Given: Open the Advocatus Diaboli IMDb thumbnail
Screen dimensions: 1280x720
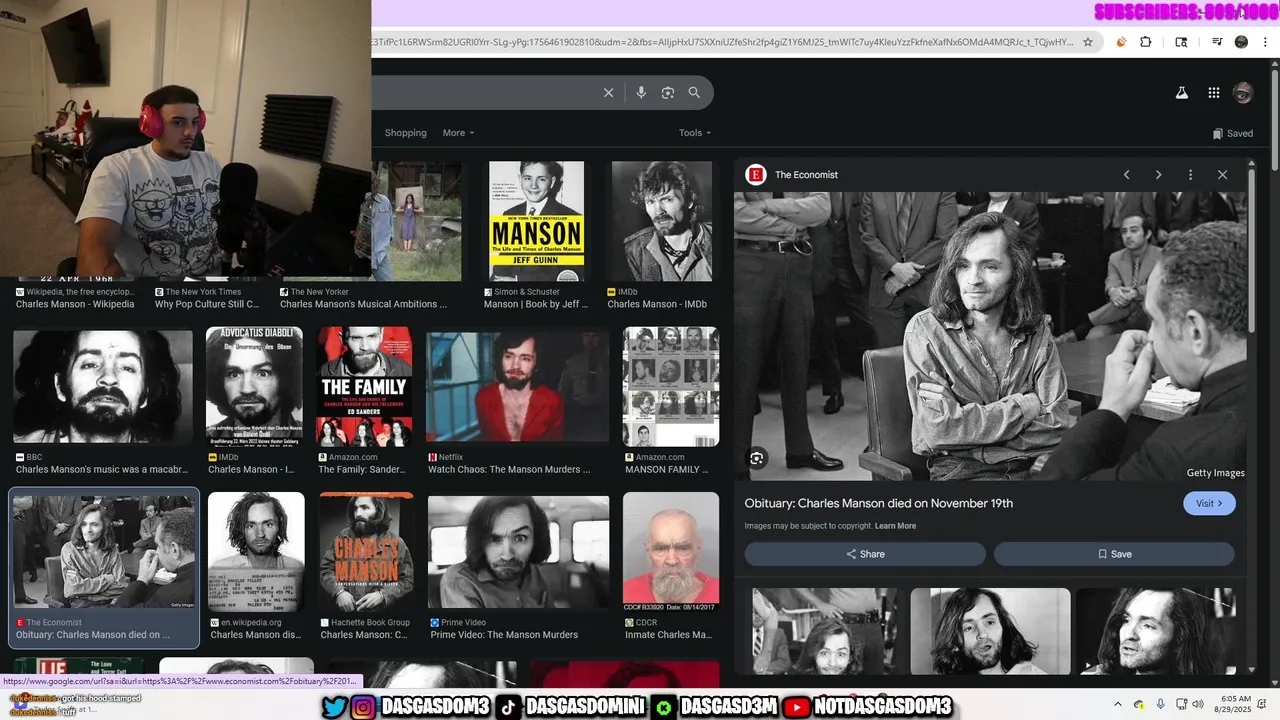Looking at the screenshot, I should coord(254,386).
